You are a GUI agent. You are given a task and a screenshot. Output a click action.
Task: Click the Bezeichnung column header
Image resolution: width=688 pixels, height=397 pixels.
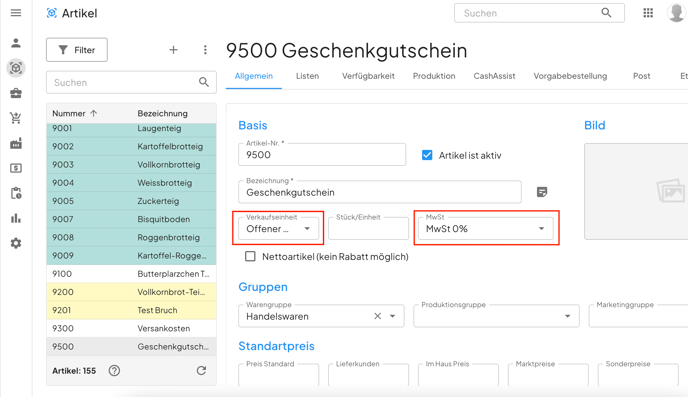point(162,113)
